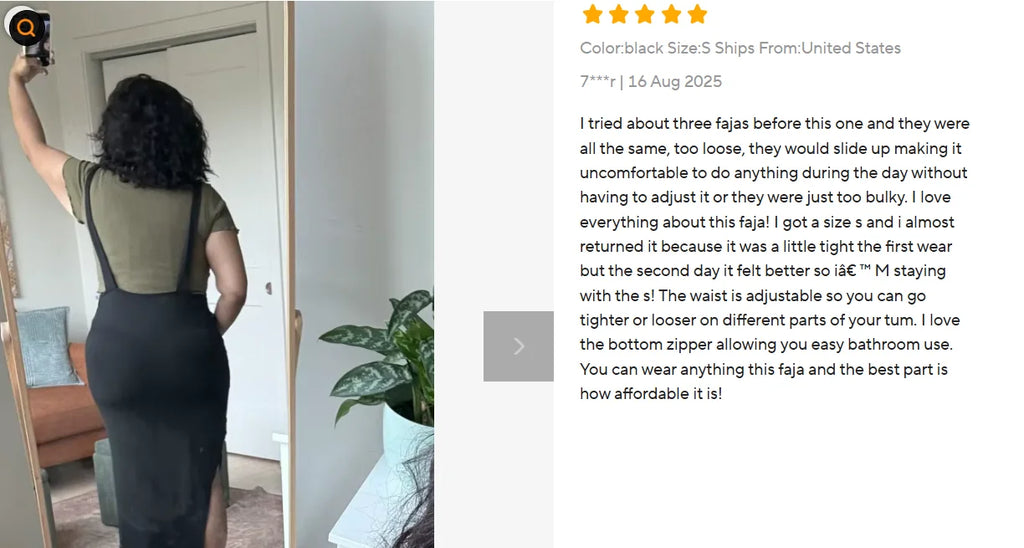Click the second orange rating star

pyautogui.click(x=618, y=14)
